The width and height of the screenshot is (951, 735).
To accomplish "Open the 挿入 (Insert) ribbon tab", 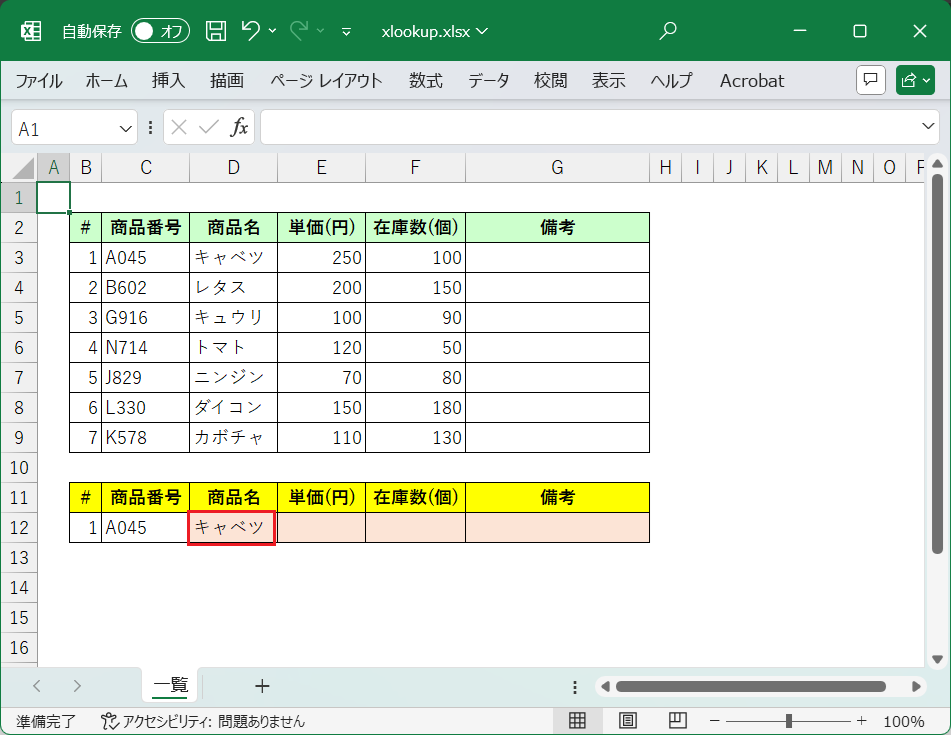I will tap(168, 81).
